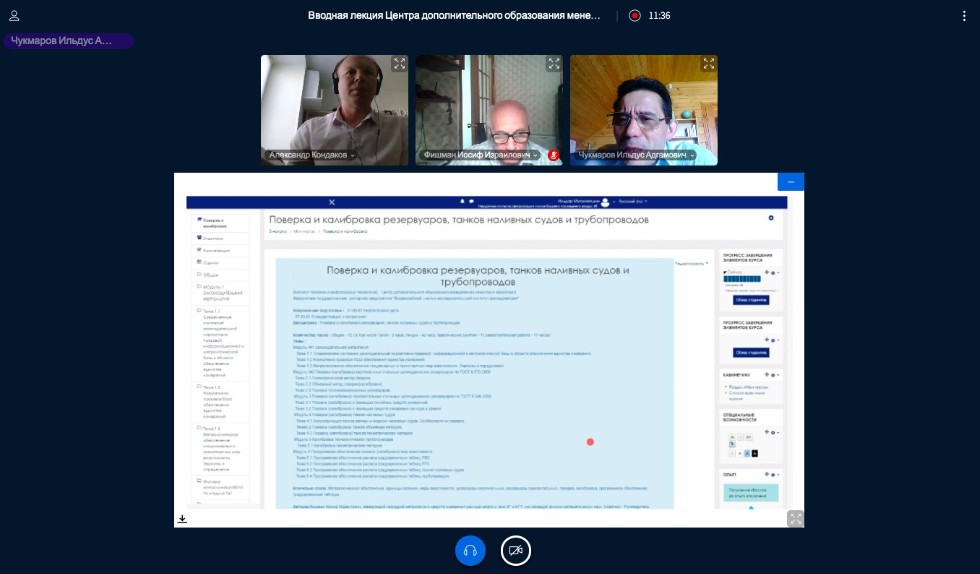Click the Чукмаров Ильдус talking indicator
The width and height of the screenshot is (980, 574).
point(68,41)
